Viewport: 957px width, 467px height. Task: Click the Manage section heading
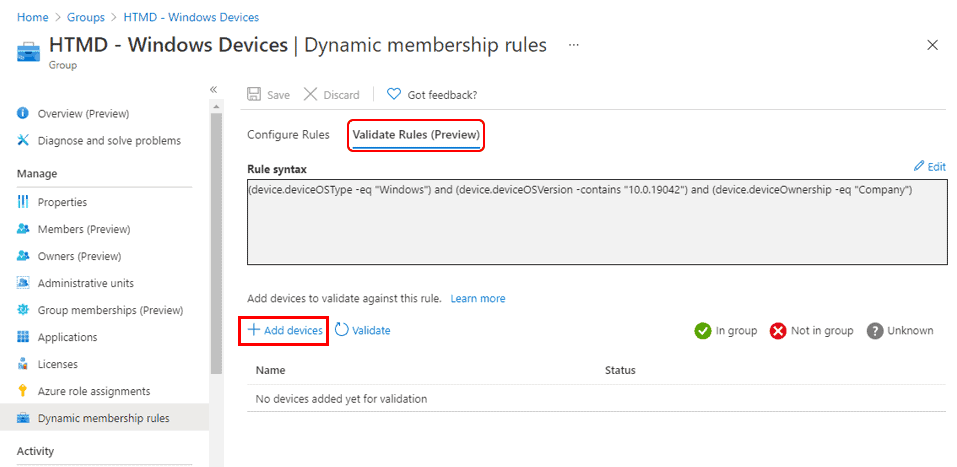[37, 174]
